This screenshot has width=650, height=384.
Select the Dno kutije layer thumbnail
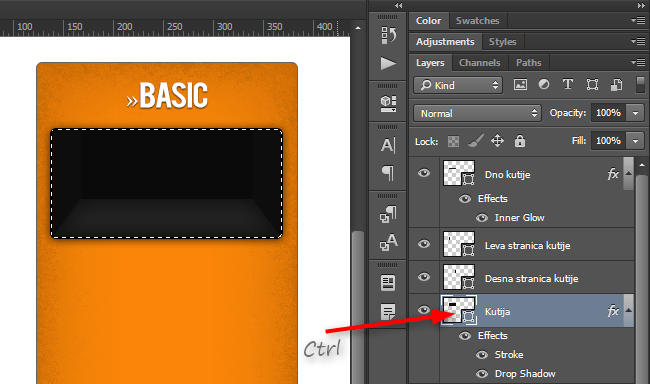[x=459, y=173]
